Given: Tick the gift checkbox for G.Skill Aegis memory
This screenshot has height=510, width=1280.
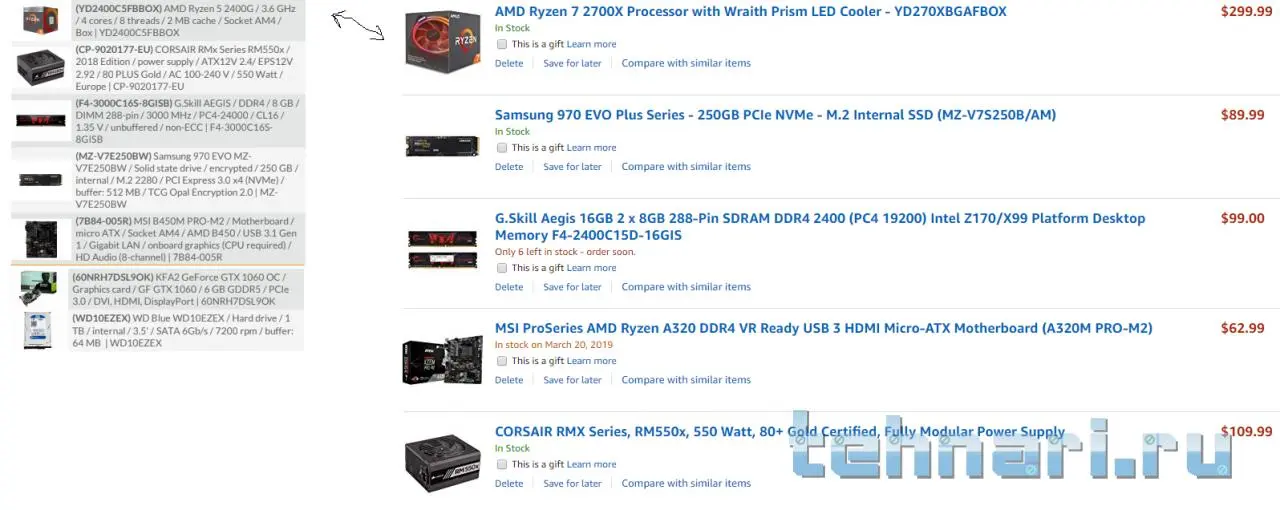Looking at the screenshot, I should click(x=502, y=268).
